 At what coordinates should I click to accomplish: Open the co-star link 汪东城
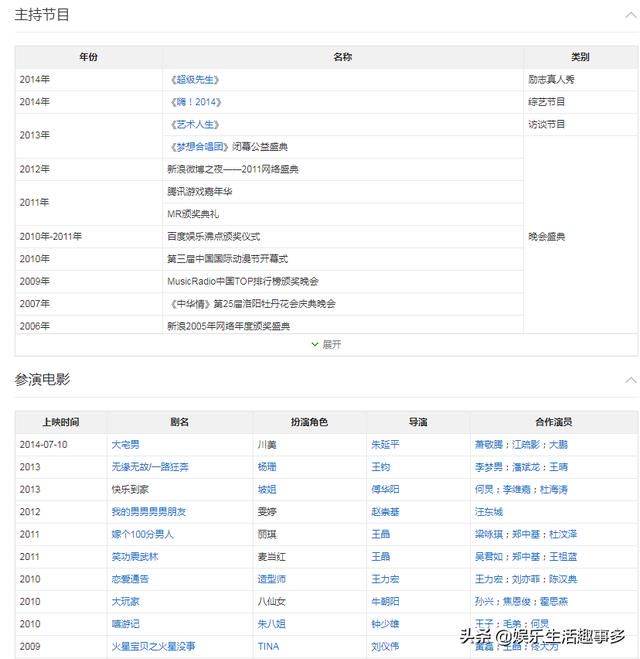[489, 512]
